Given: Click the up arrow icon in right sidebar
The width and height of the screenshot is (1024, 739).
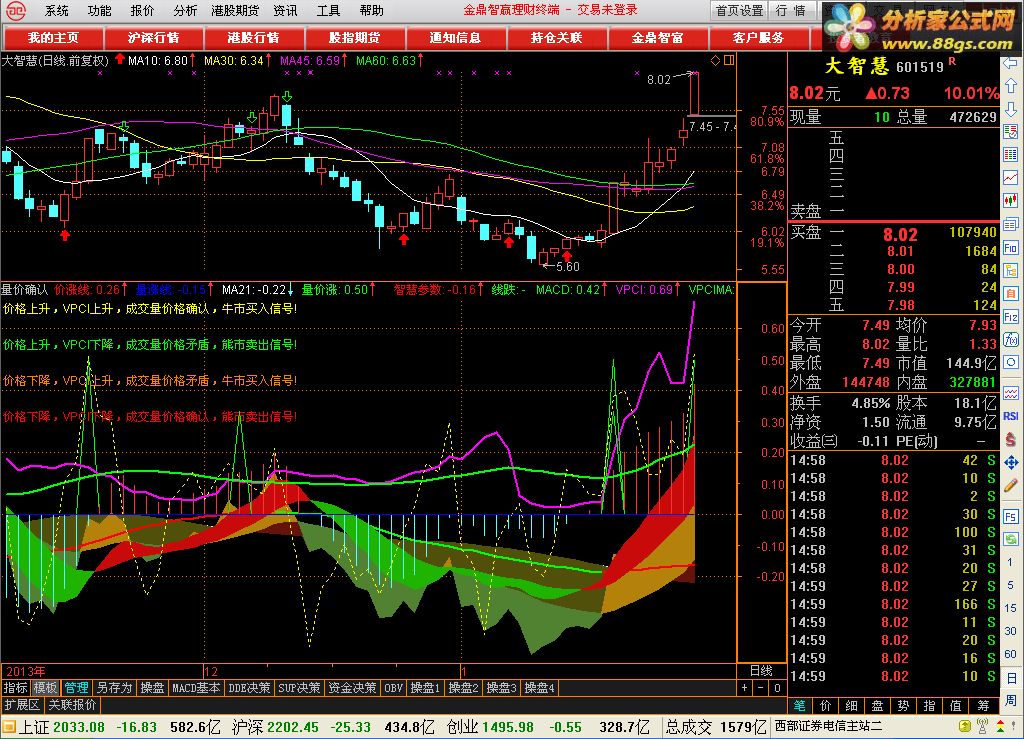Looking at the screenshot, I should (1010, 86).
